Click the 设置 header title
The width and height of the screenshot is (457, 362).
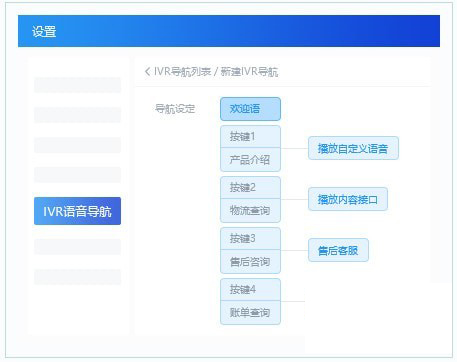(x=44, y=31)
